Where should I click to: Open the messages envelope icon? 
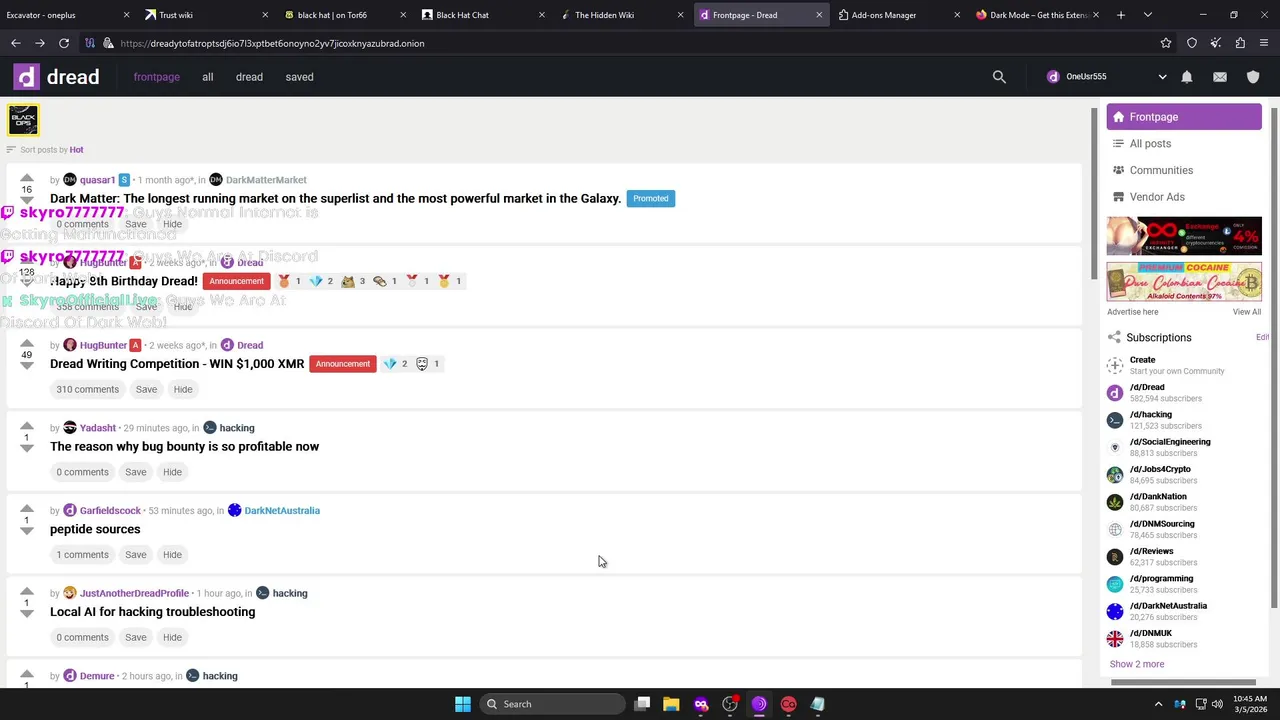(1220, 77)
